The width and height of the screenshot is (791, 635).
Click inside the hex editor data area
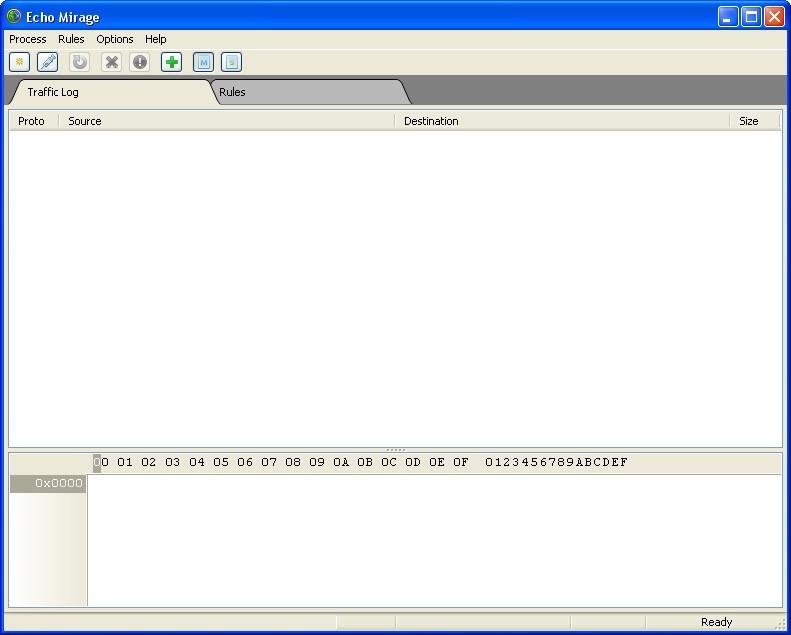pyautogui.click(x=434, y=540)
